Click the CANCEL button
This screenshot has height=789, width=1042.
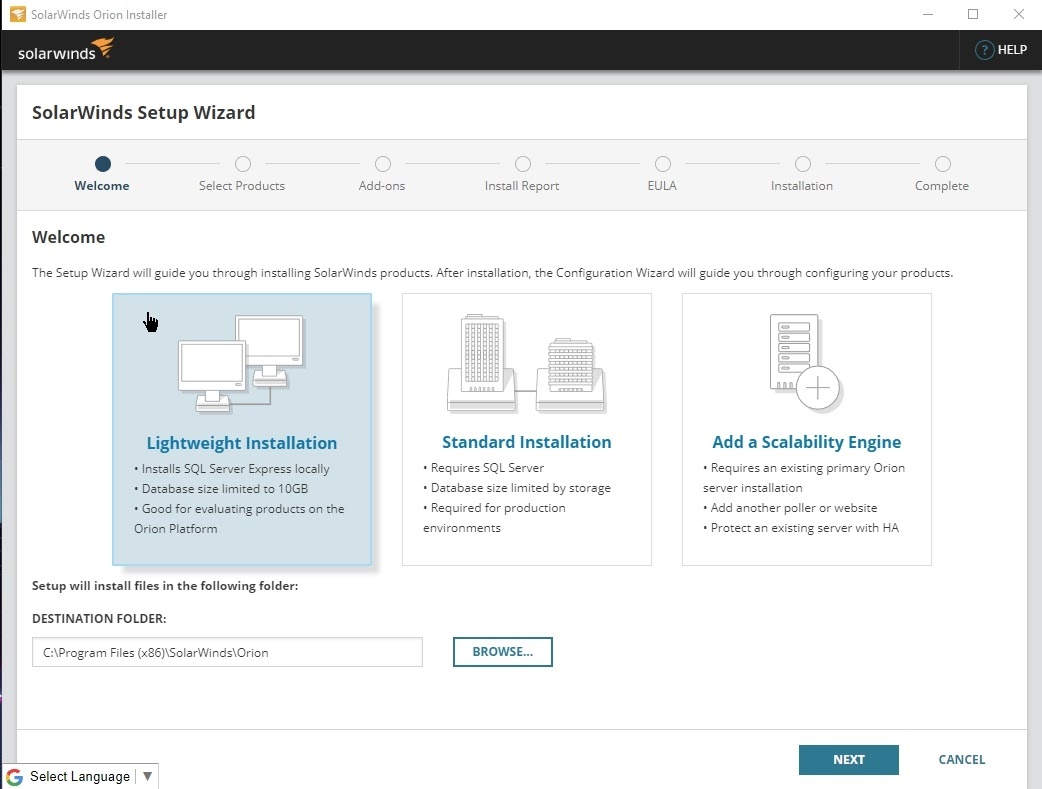(x=962, y=760)
